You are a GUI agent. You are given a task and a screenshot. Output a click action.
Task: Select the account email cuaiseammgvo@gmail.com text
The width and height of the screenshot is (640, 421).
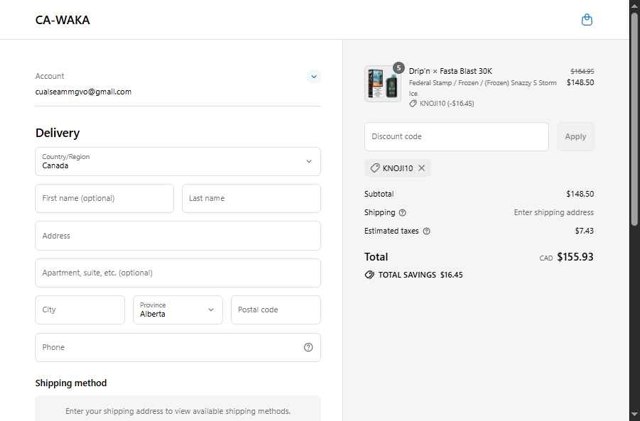pos(83,92)
